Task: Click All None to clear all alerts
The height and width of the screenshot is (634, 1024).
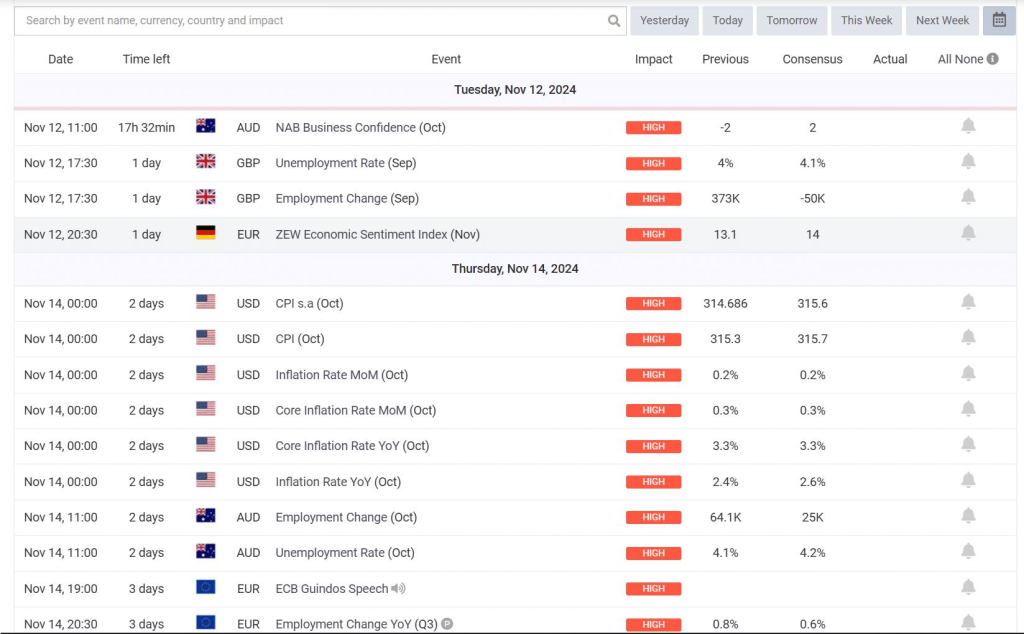Action: tap(958, 58)
